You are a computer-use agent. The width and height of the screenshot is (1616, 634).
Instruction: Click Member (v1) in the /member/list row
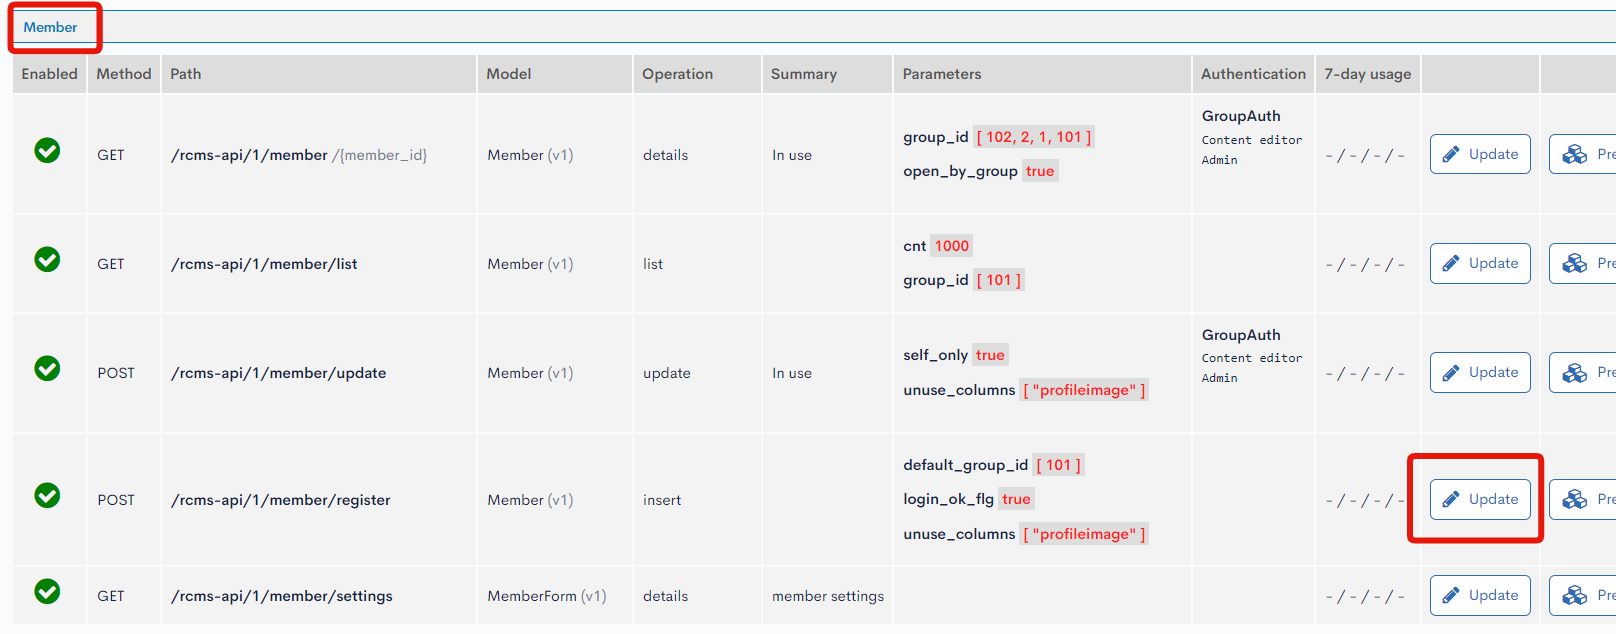pyautogui.click(x=530, y=264)
